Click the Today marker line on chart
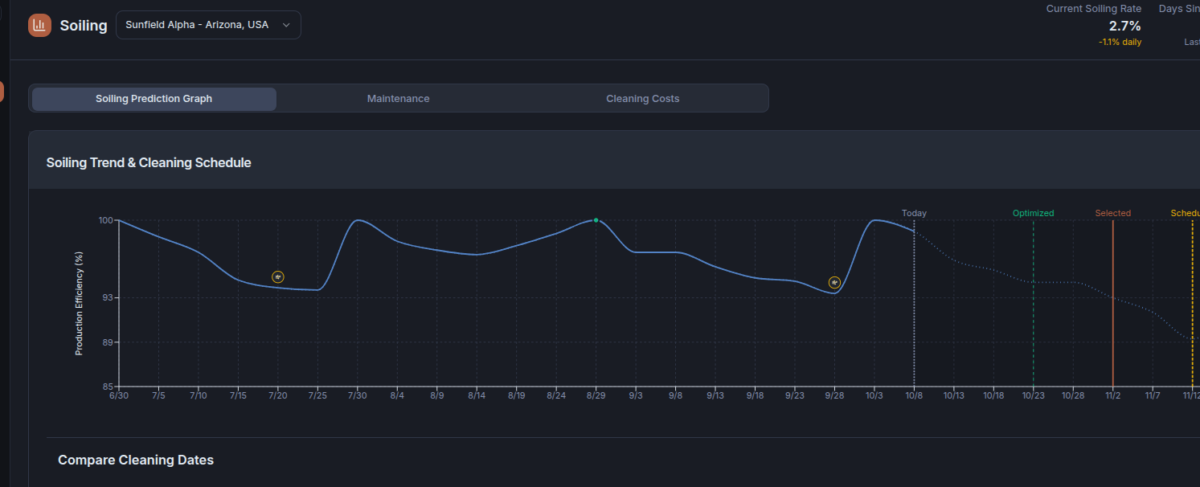This screenshot has width=1200, height=487. tap(914, 300)
